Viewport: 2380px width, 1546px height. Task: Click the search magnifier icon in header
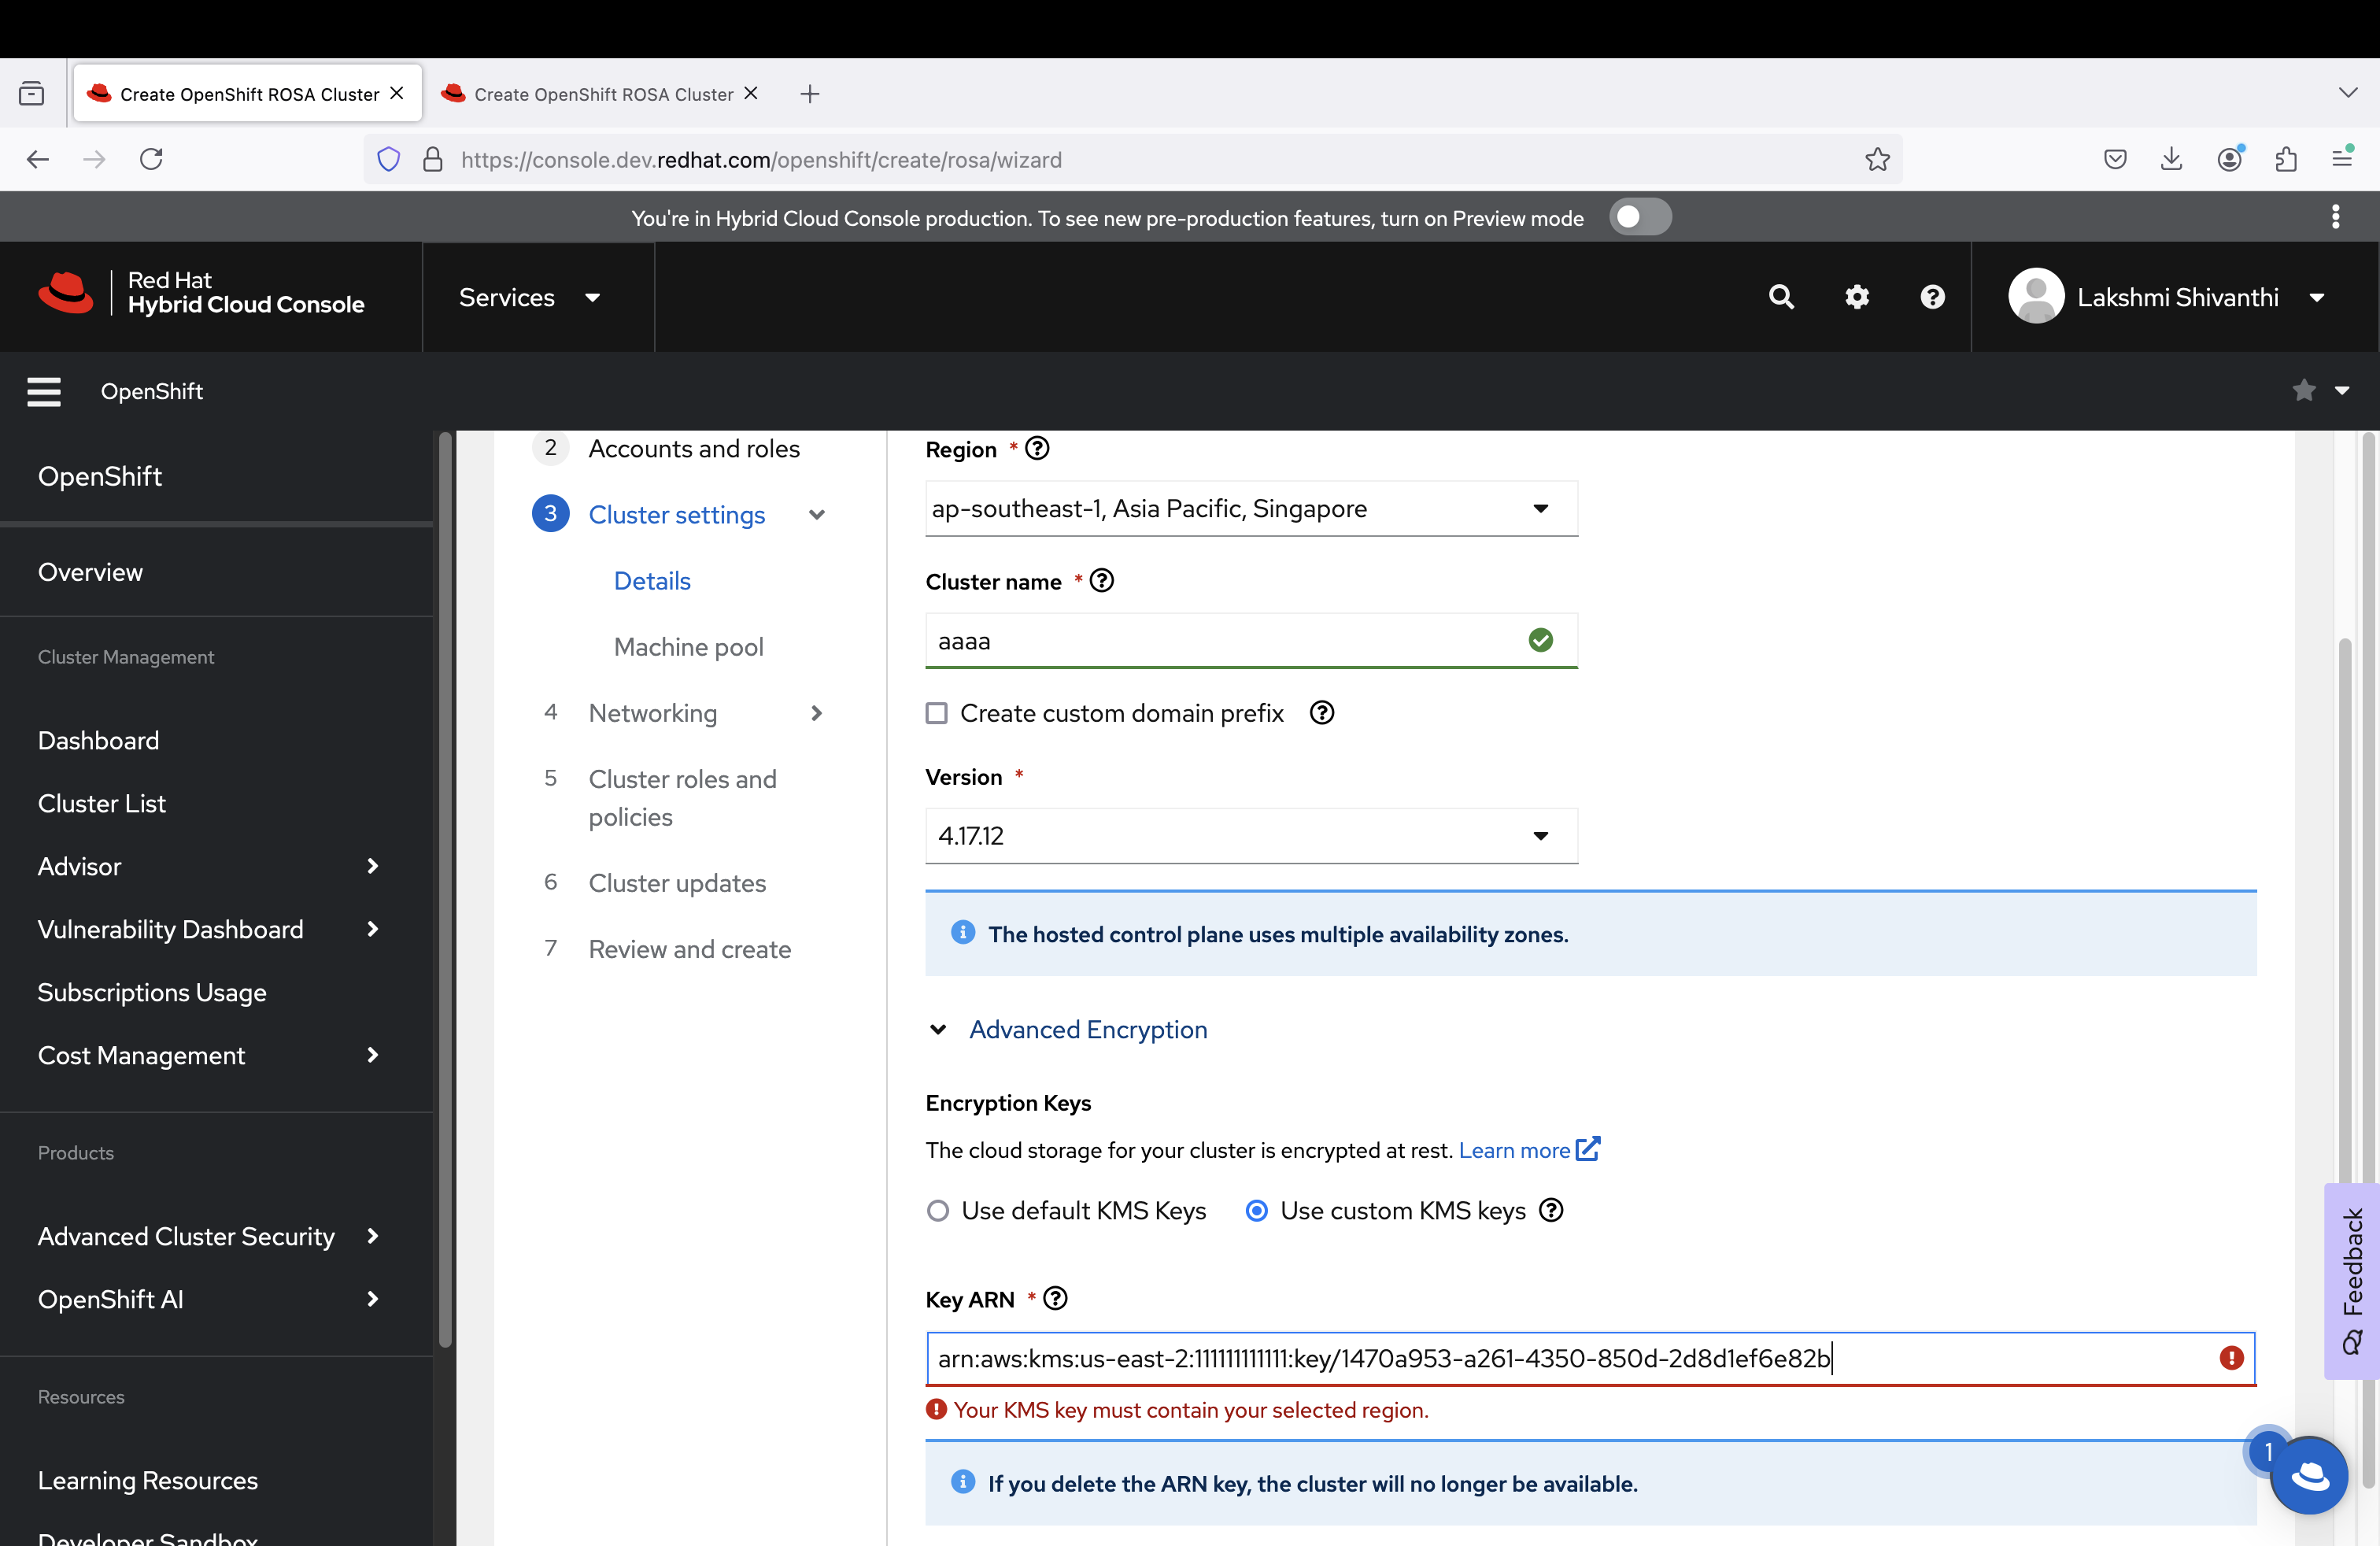[x=1780, y=297]
